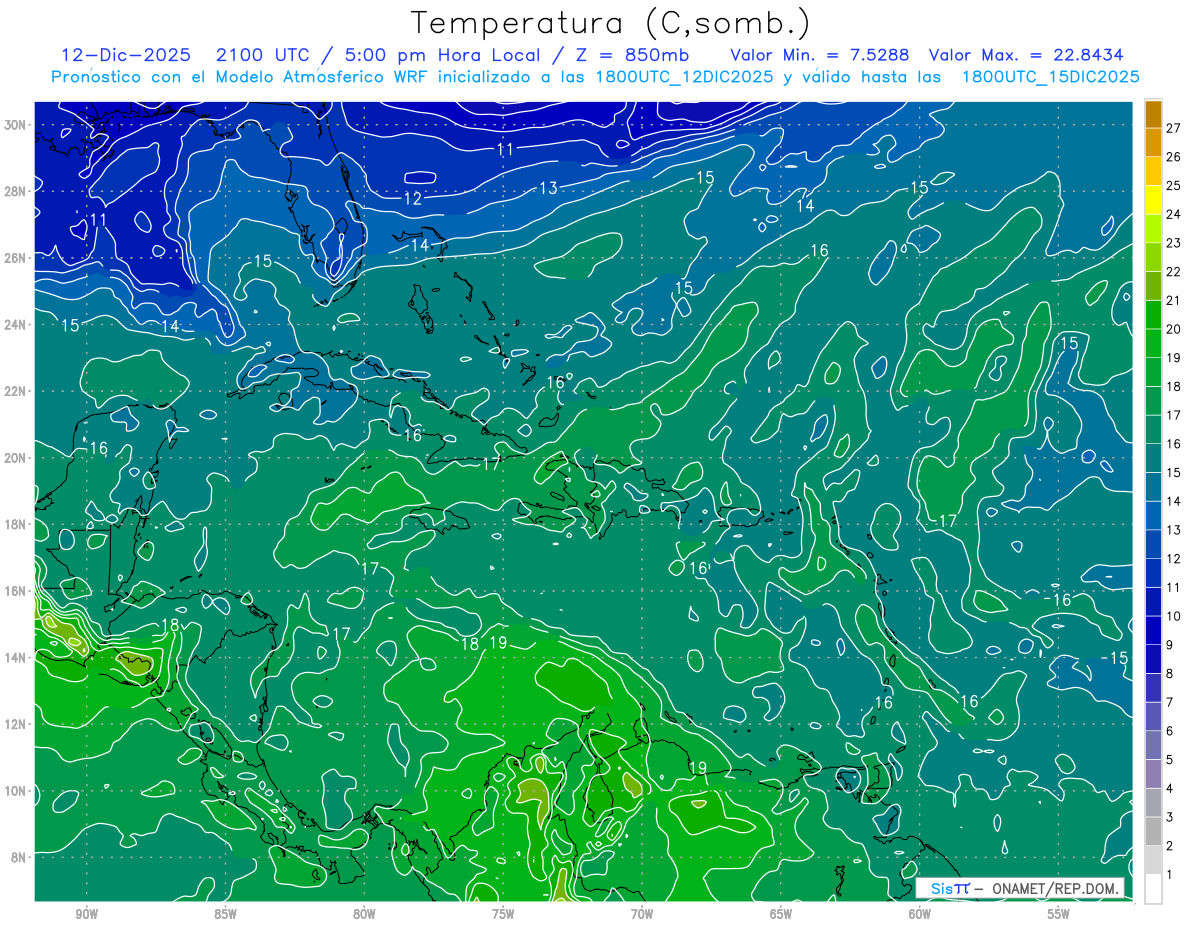Click 'Valor Min. = 7.5288' text

tap(820, 55)
